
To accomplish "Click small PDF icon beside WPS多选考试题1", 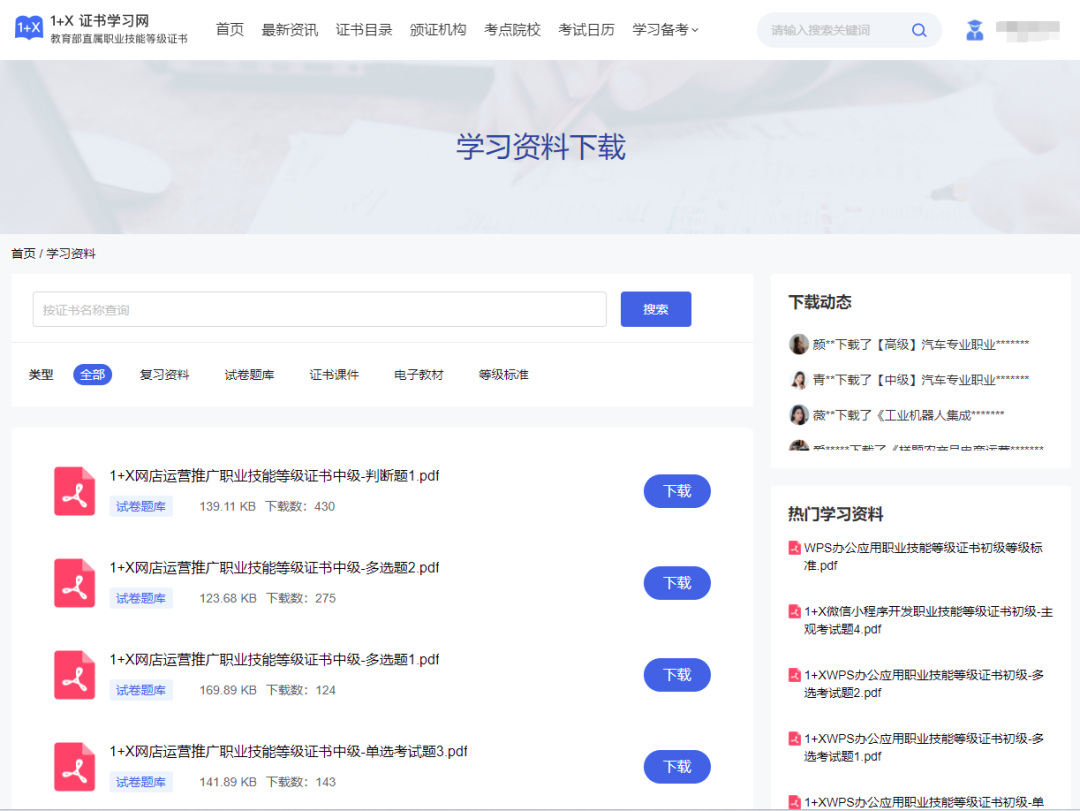I will click(794, 739).
